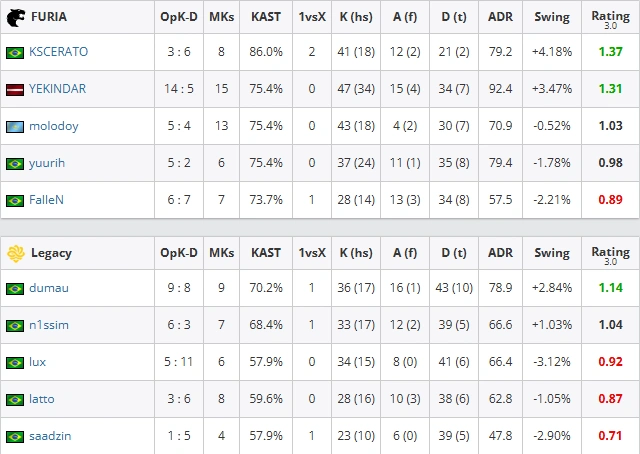Open the n1ssim player link
This screenshot has width=640, height=454.
tap(49, 325)
